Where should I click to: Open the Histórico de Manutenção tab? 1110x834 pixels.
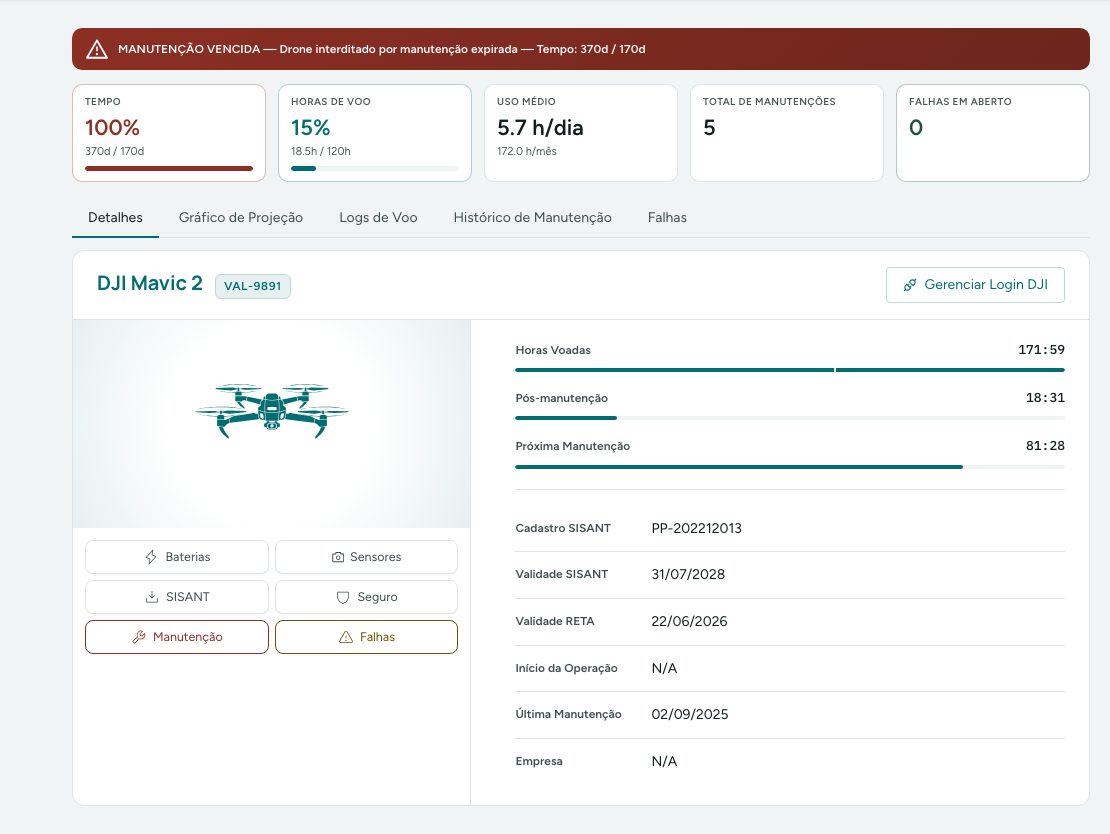[532, 217]
